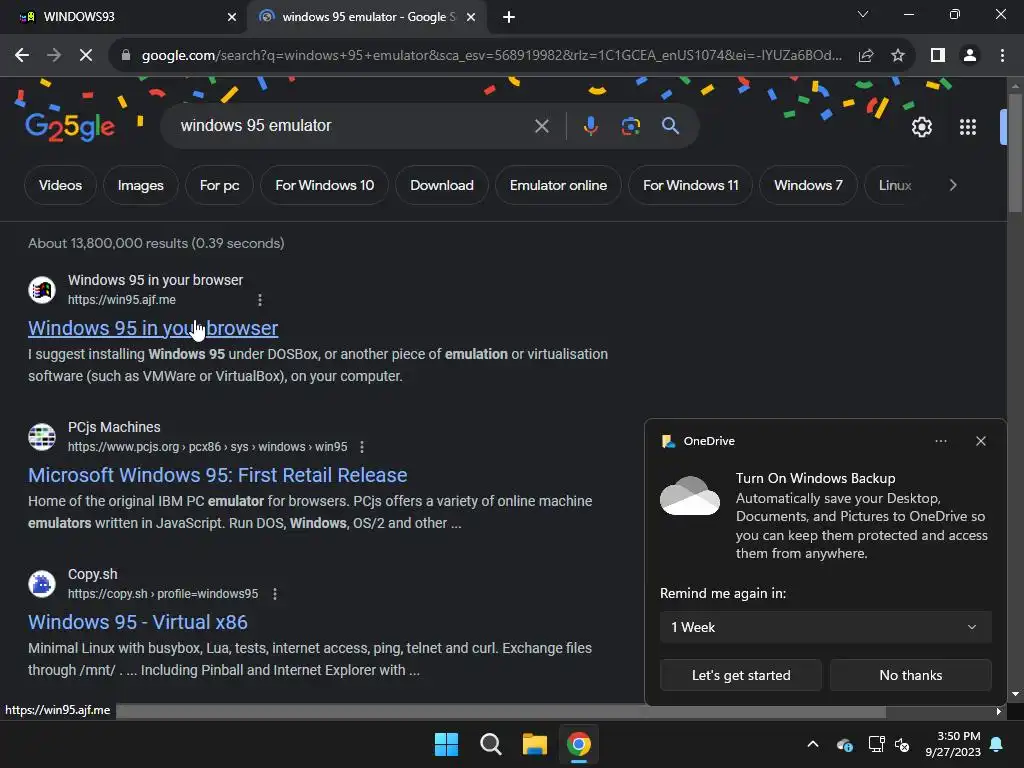Select the For pc filter chip
This screenshot has height=768, width=1024.
click(x=219, y=185)
